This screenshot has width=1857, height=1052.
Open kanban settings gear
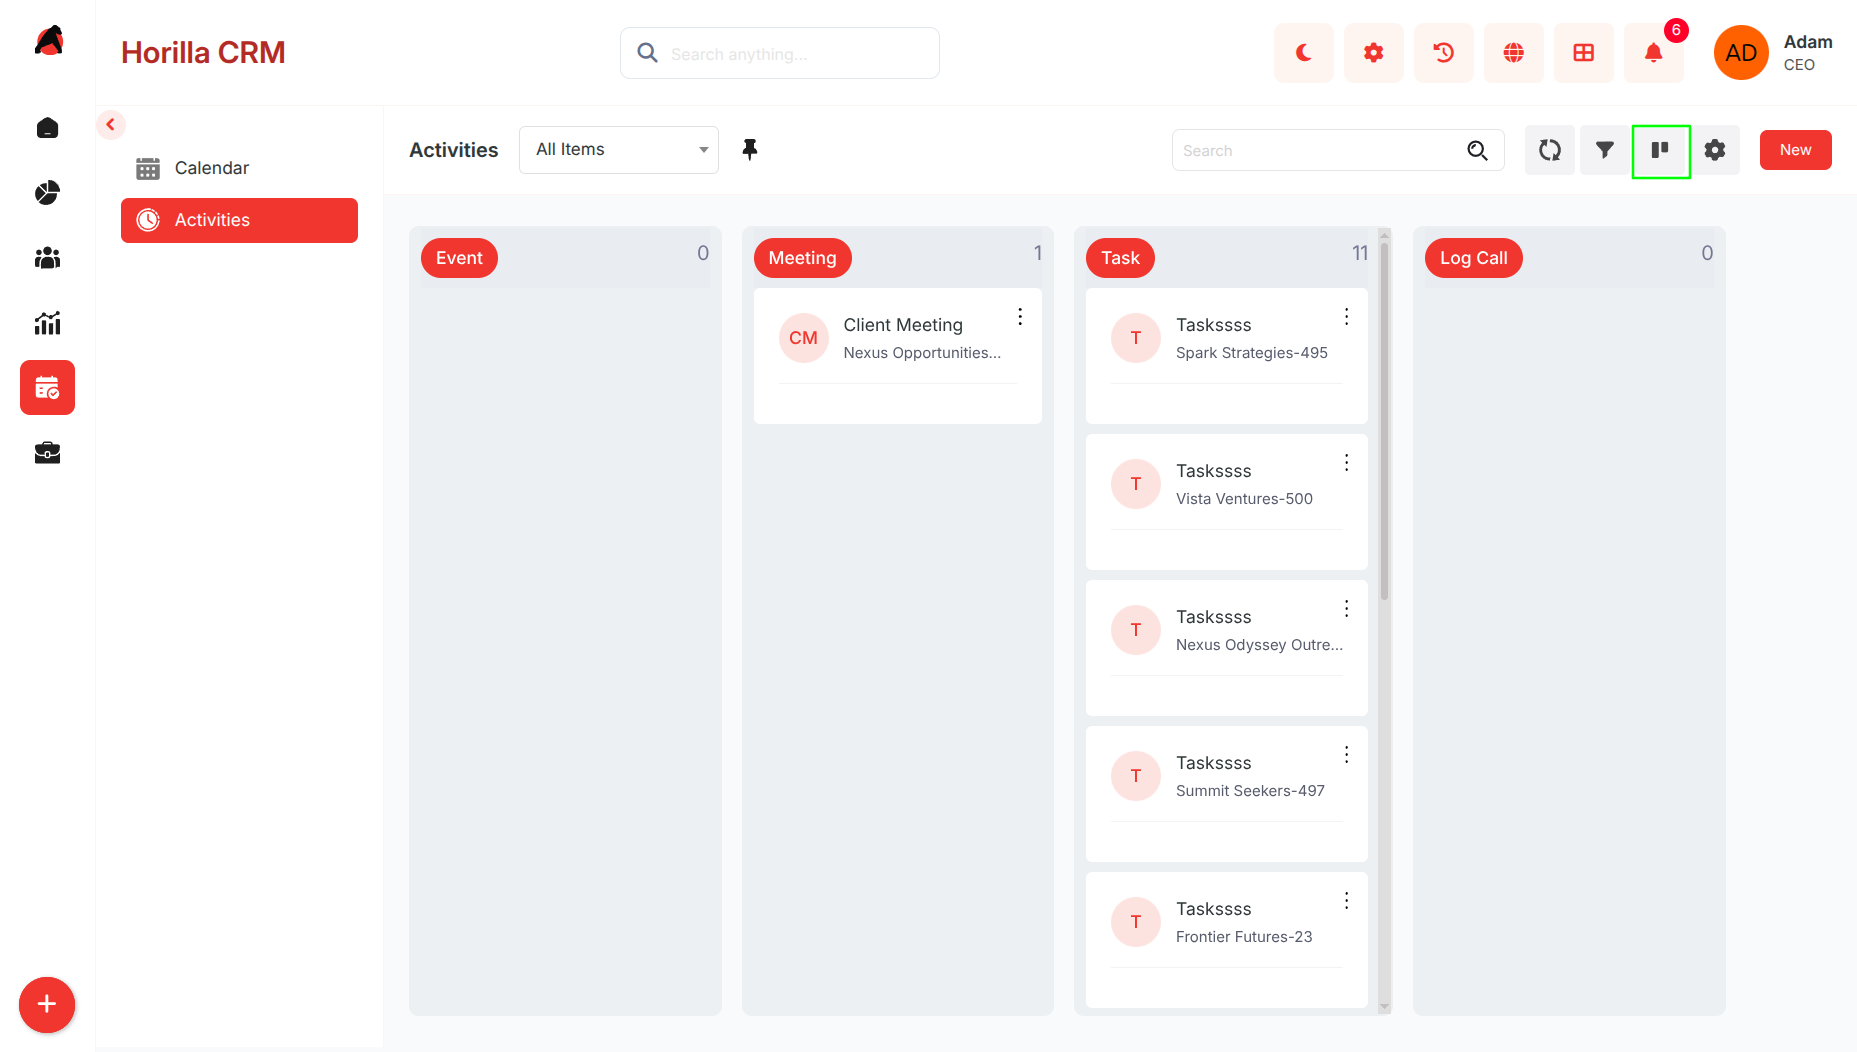(1715, 150)
